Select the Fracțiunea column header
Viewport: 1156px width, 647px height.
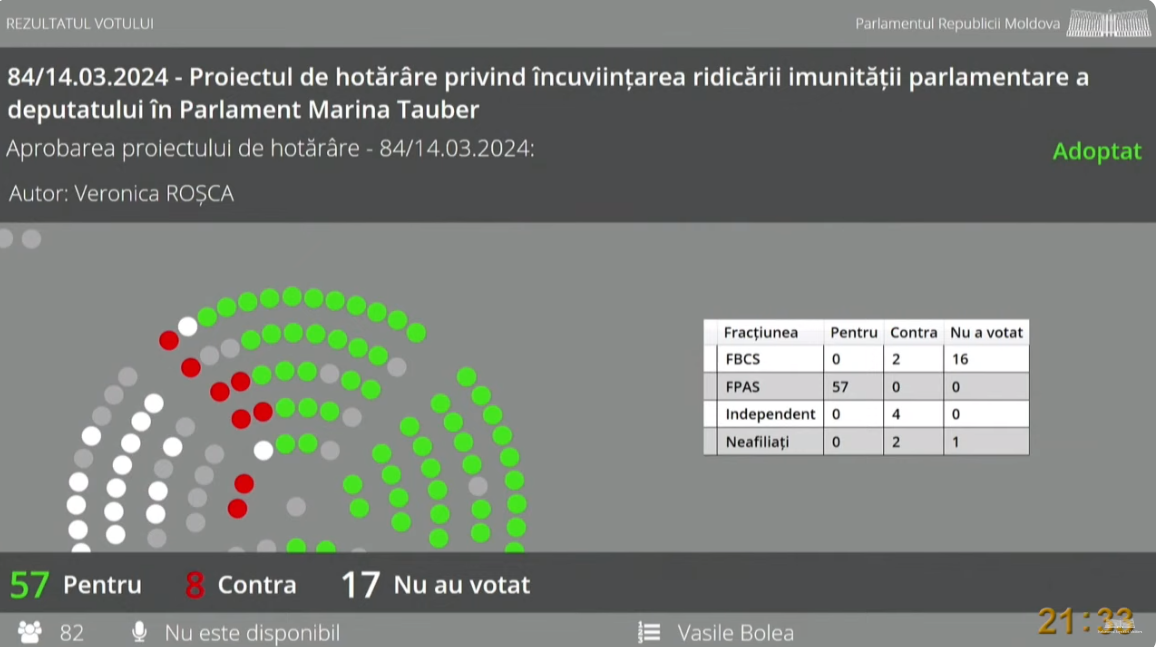(x=761, y=332)
